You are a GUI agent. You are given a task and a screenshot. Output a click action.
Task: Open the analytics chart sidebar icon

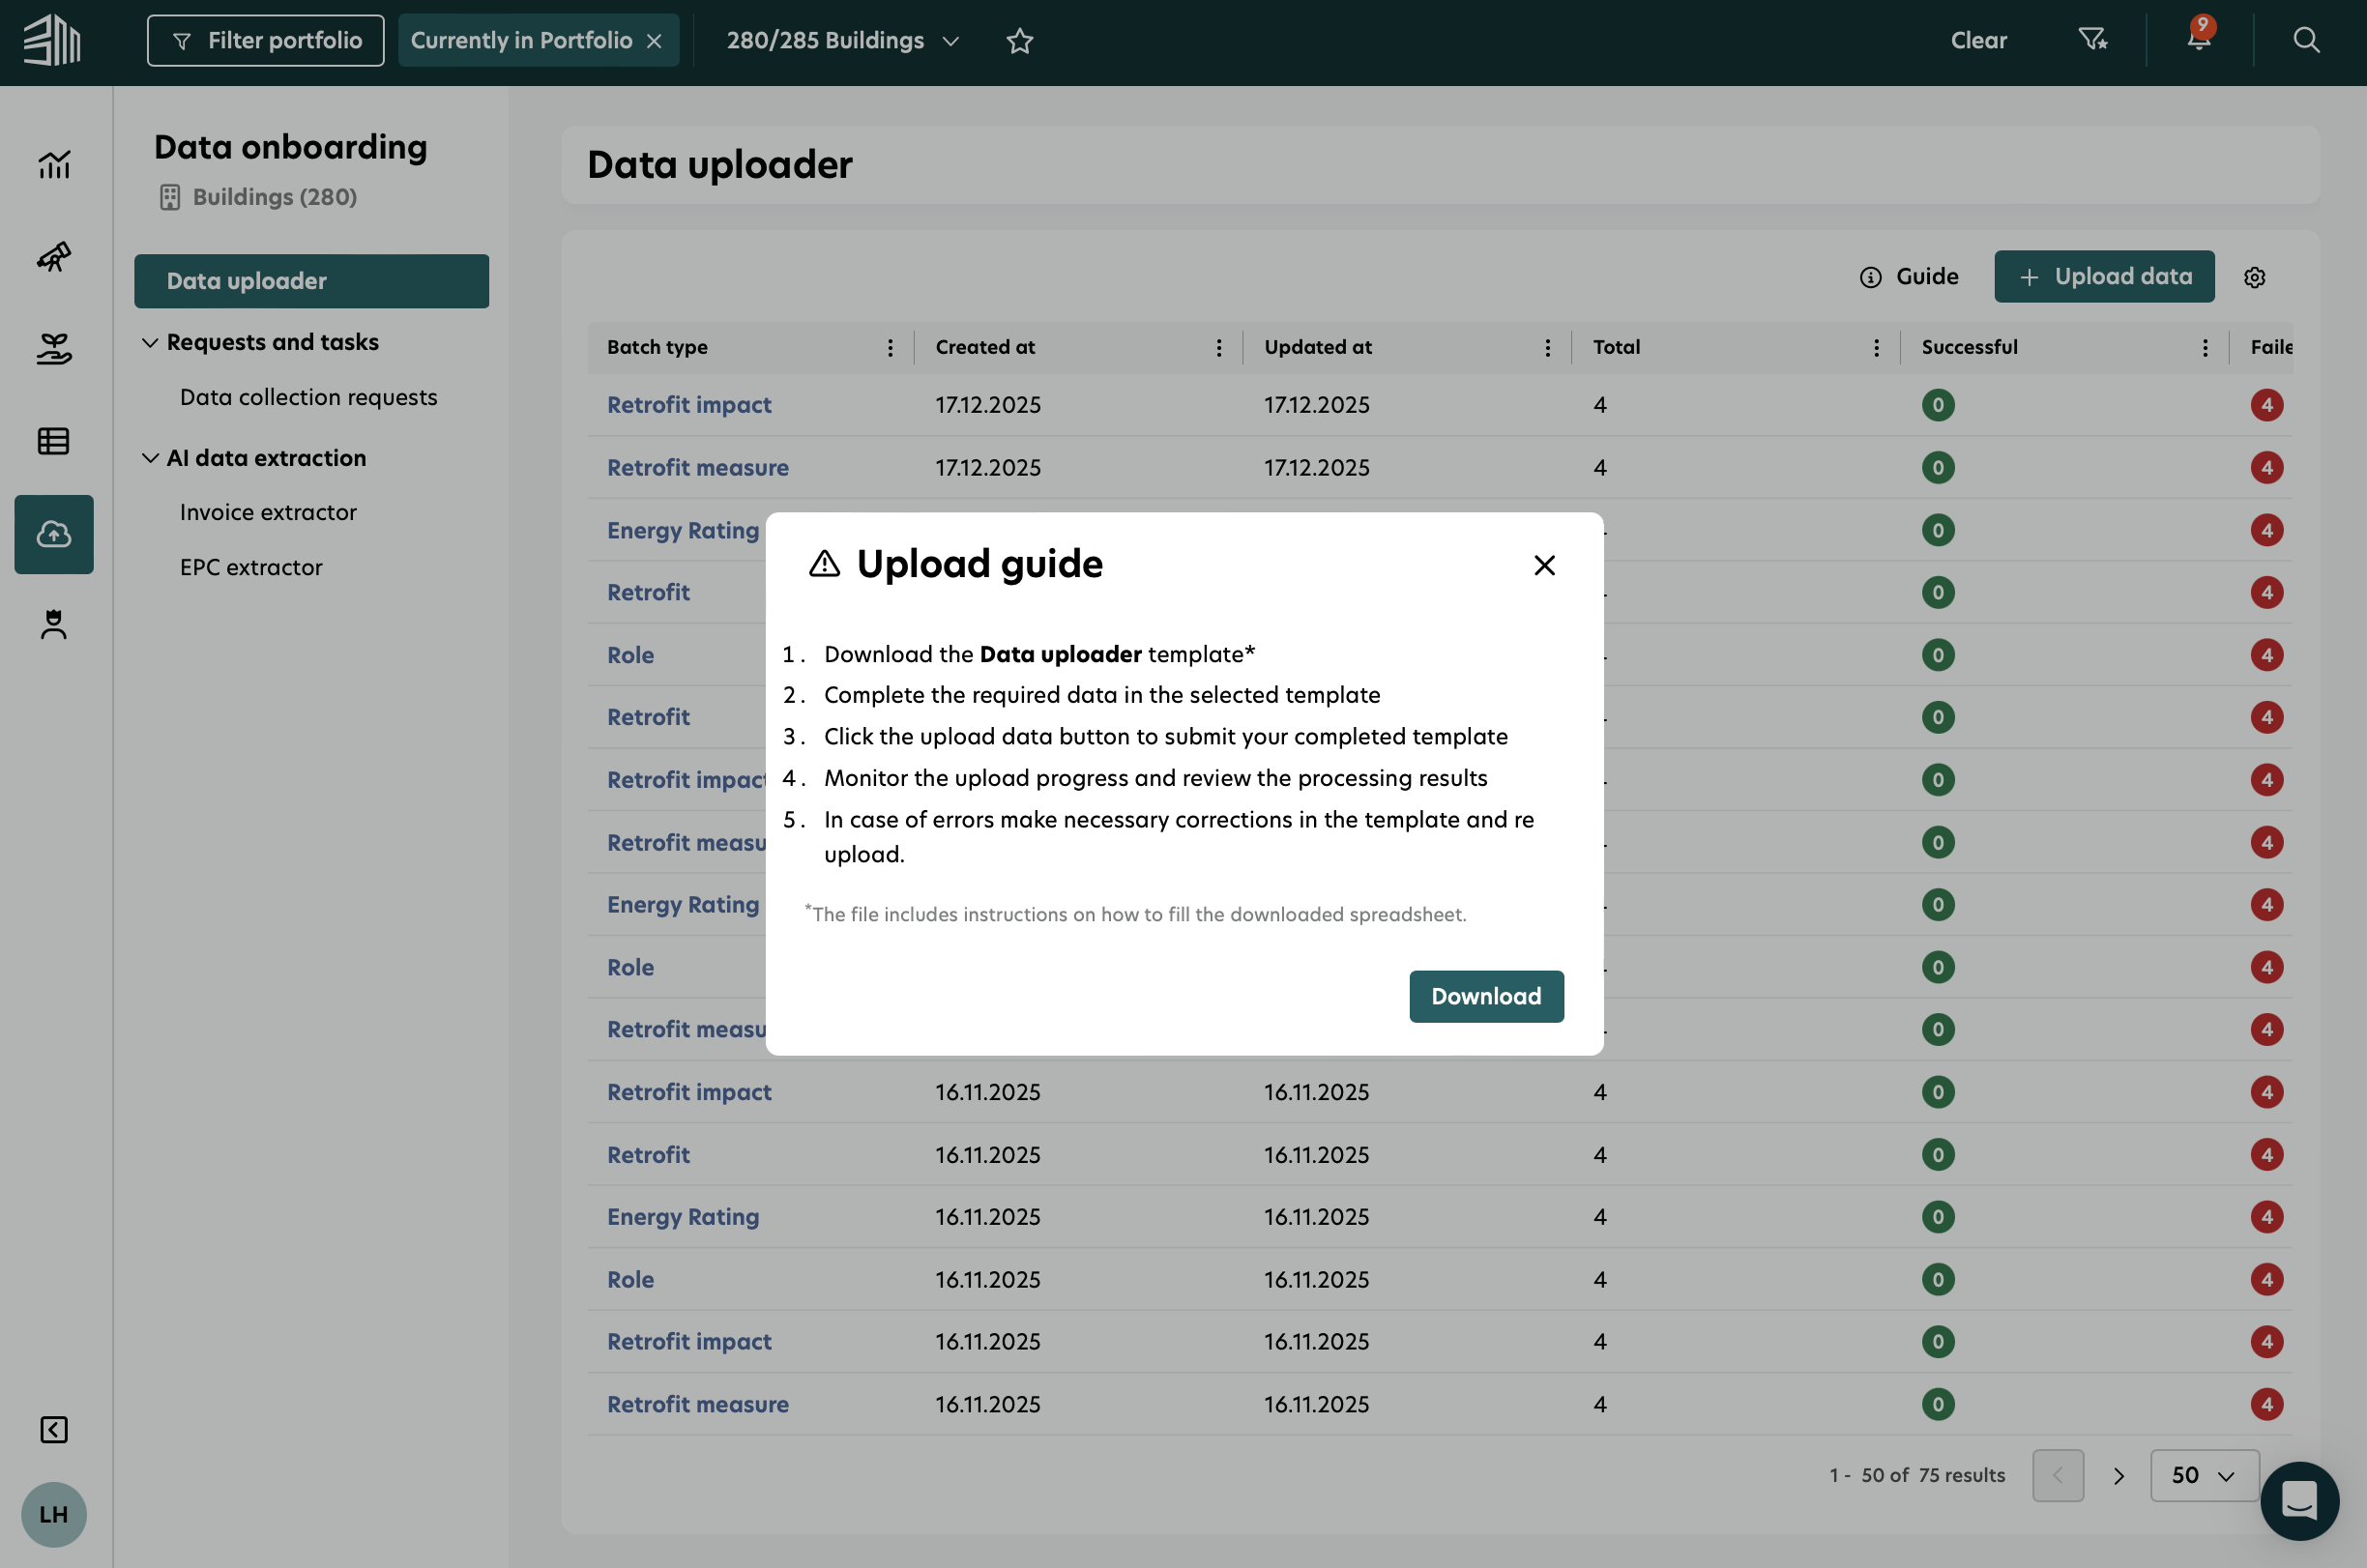click(54, 164)
